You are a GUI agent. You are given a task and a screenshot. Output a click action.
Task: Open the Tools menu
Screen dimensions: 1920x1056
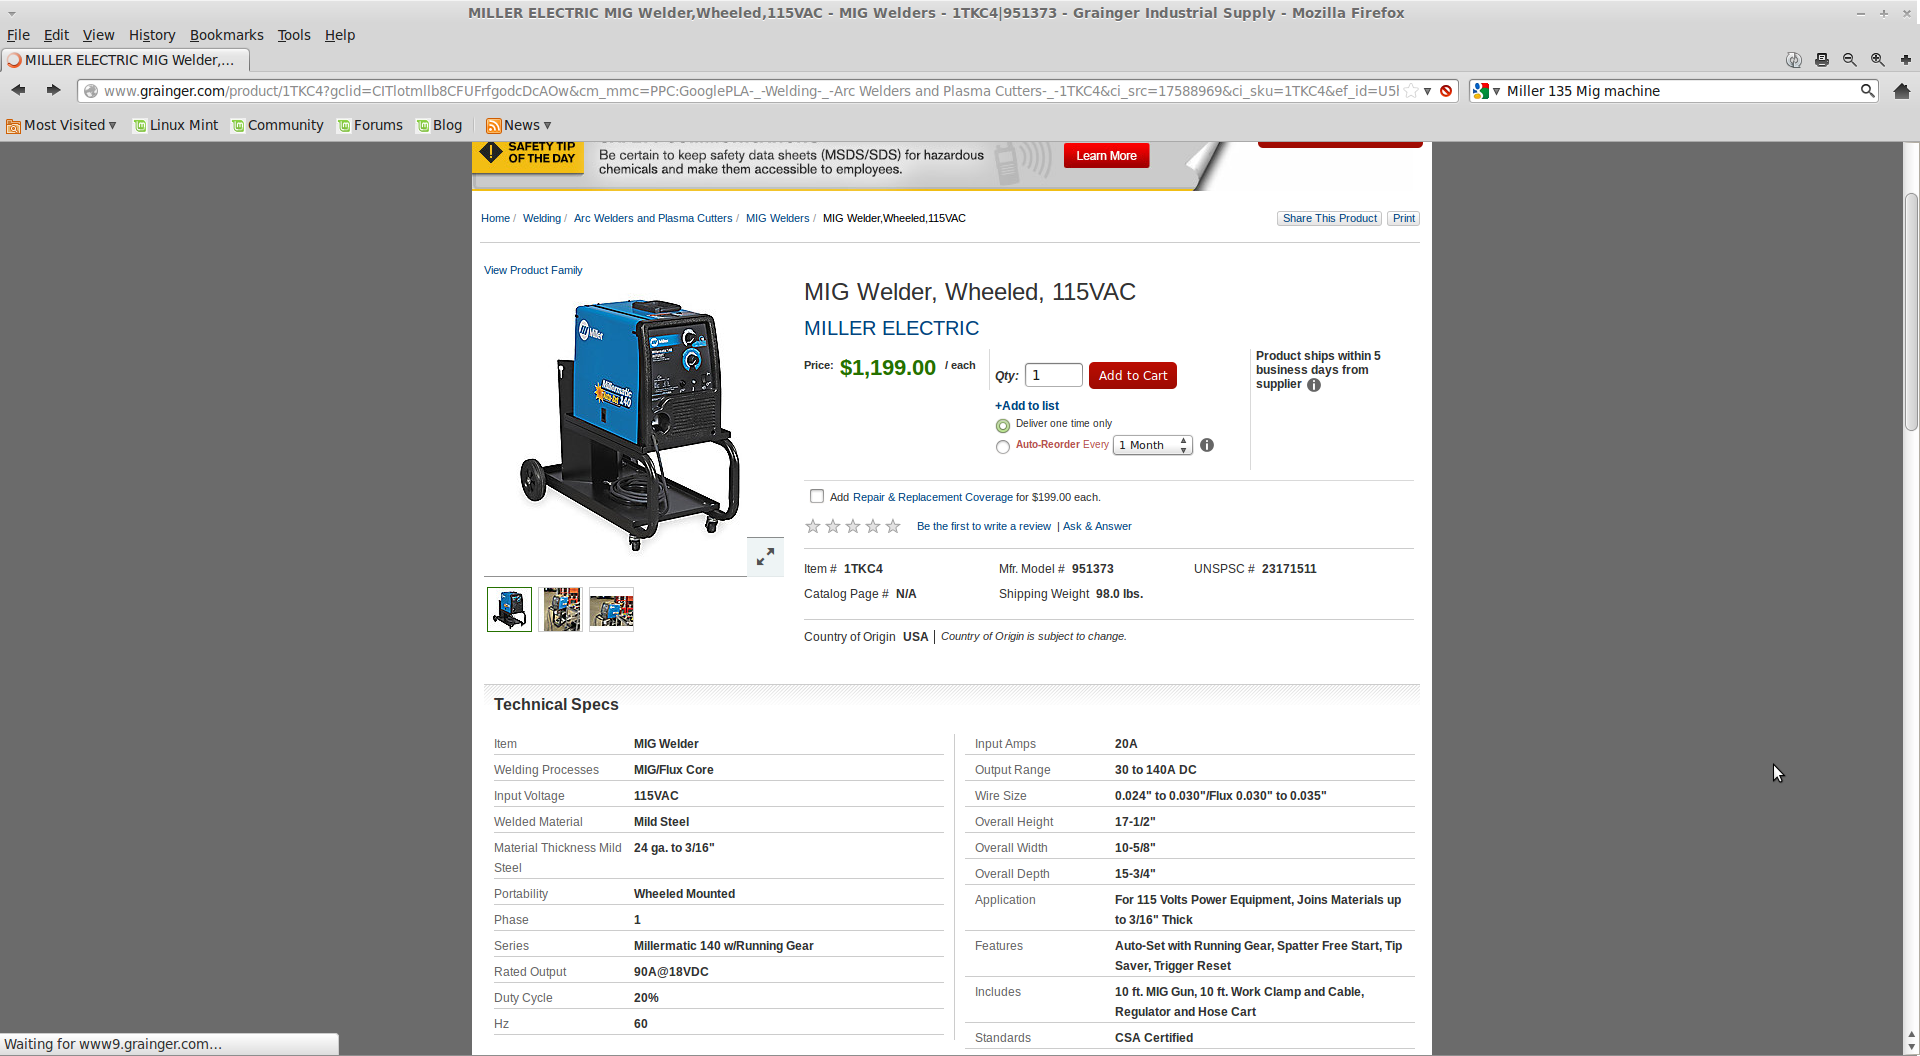pyautogui.click(x=294, y=35)
